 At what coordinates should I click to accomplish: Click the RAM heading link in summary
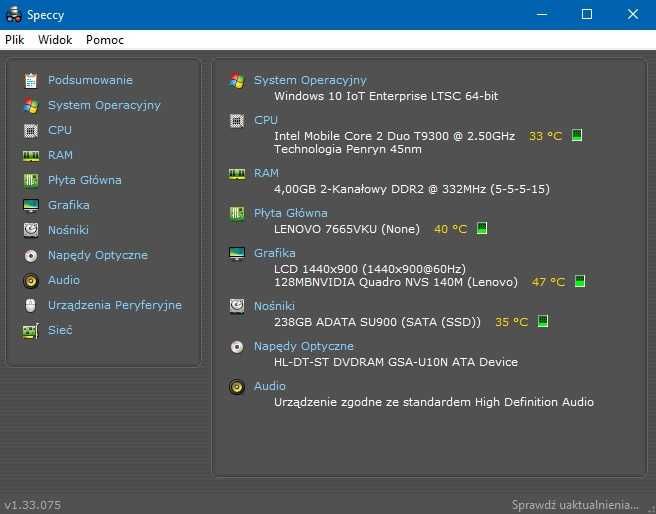click(266, 173)
